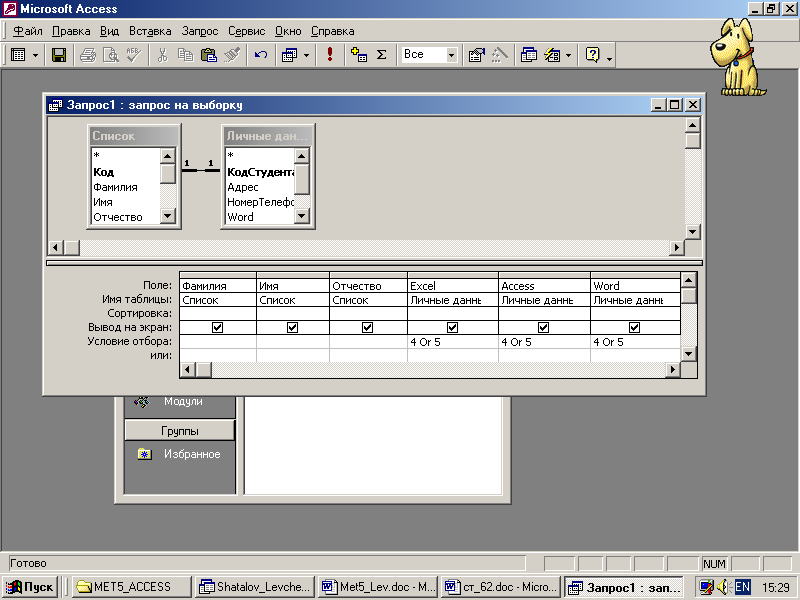
Task: Click the Избранное favorites icon
Action: 144,454
